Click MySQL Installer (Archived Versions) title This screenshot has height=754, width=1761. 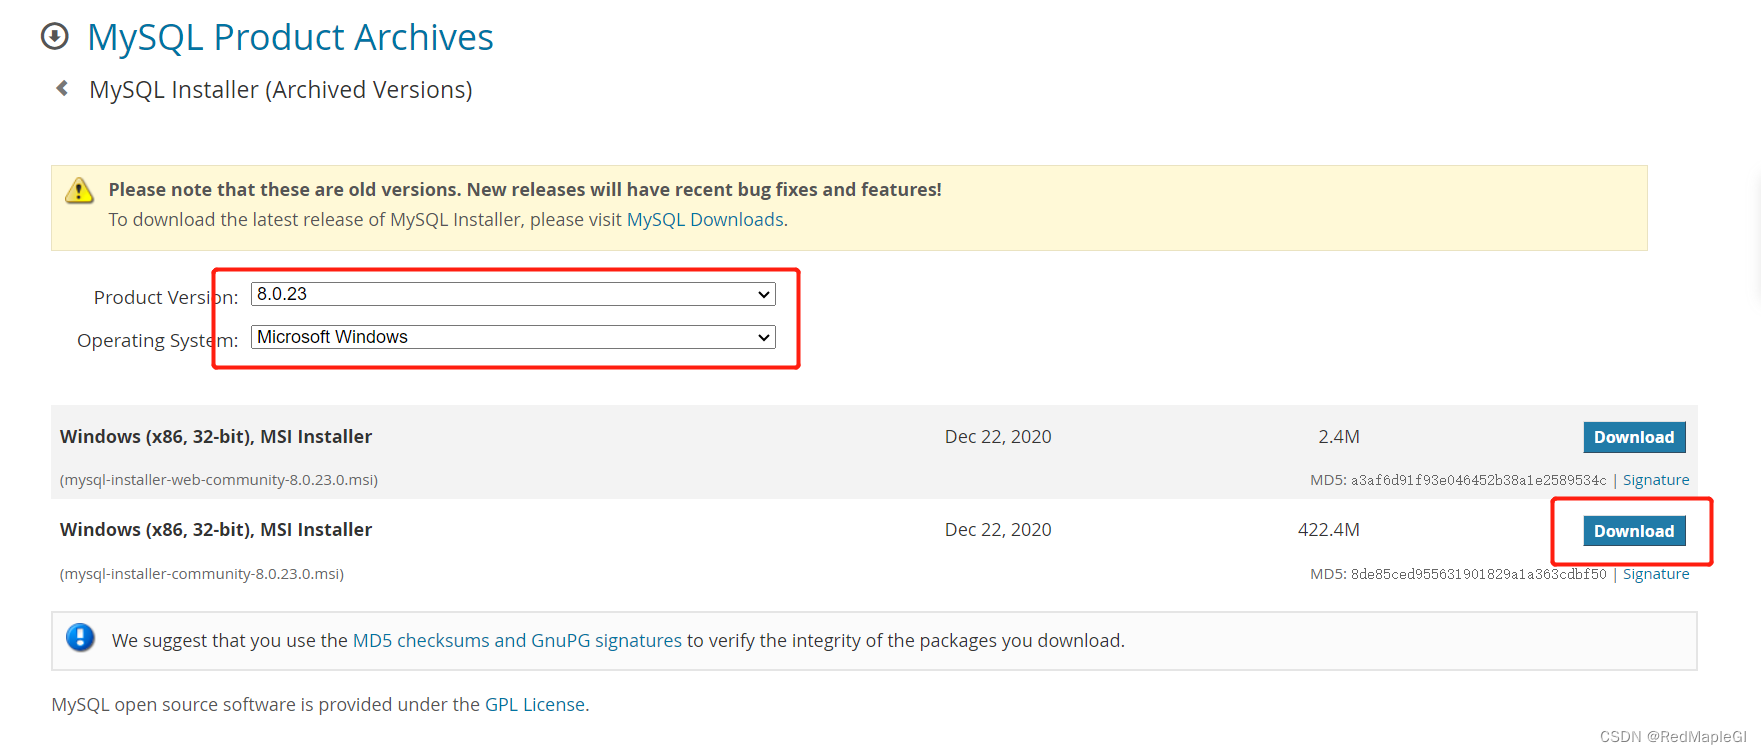tap(281, 90)
